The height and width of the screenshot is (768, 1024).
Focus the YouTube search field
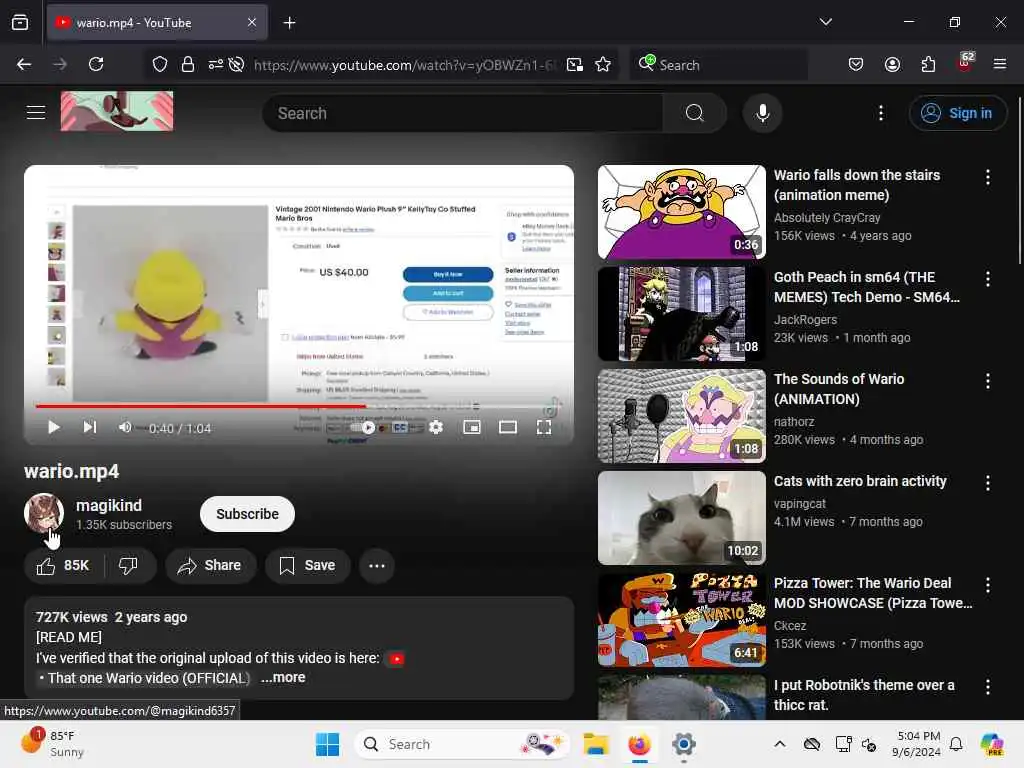point(462,113)
